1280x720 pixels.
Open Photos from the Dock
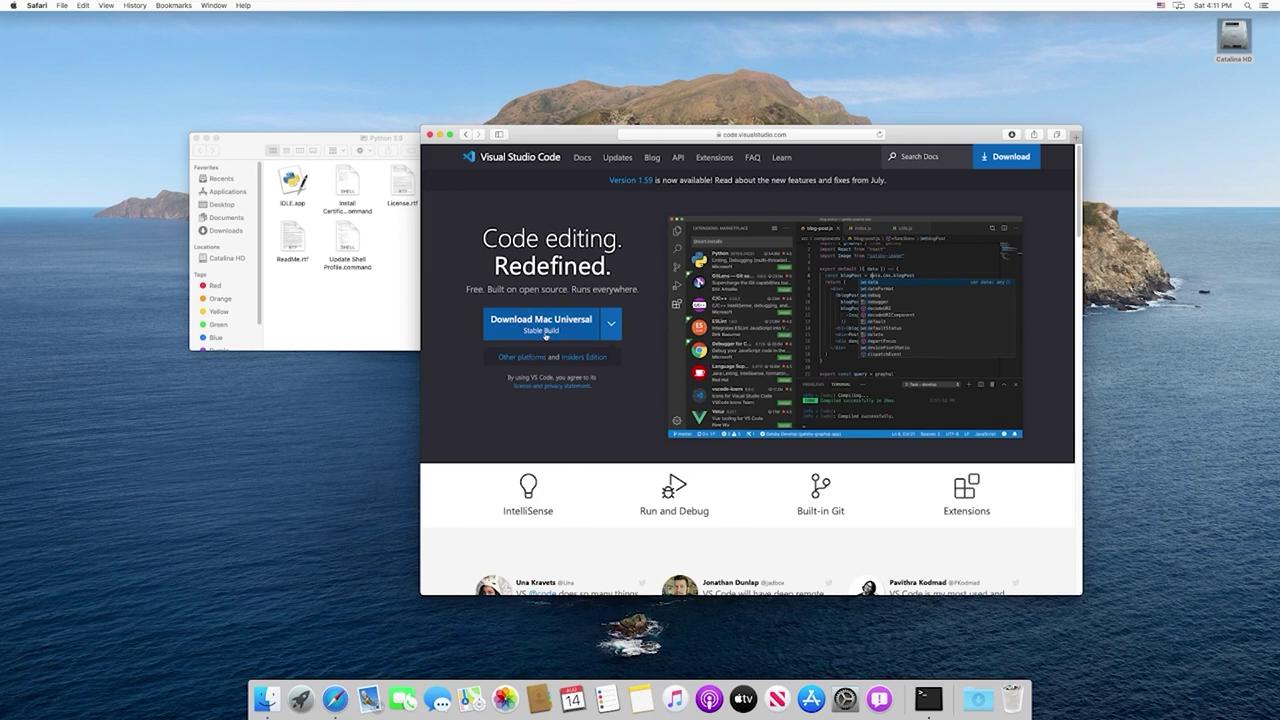tap(505, 698)
